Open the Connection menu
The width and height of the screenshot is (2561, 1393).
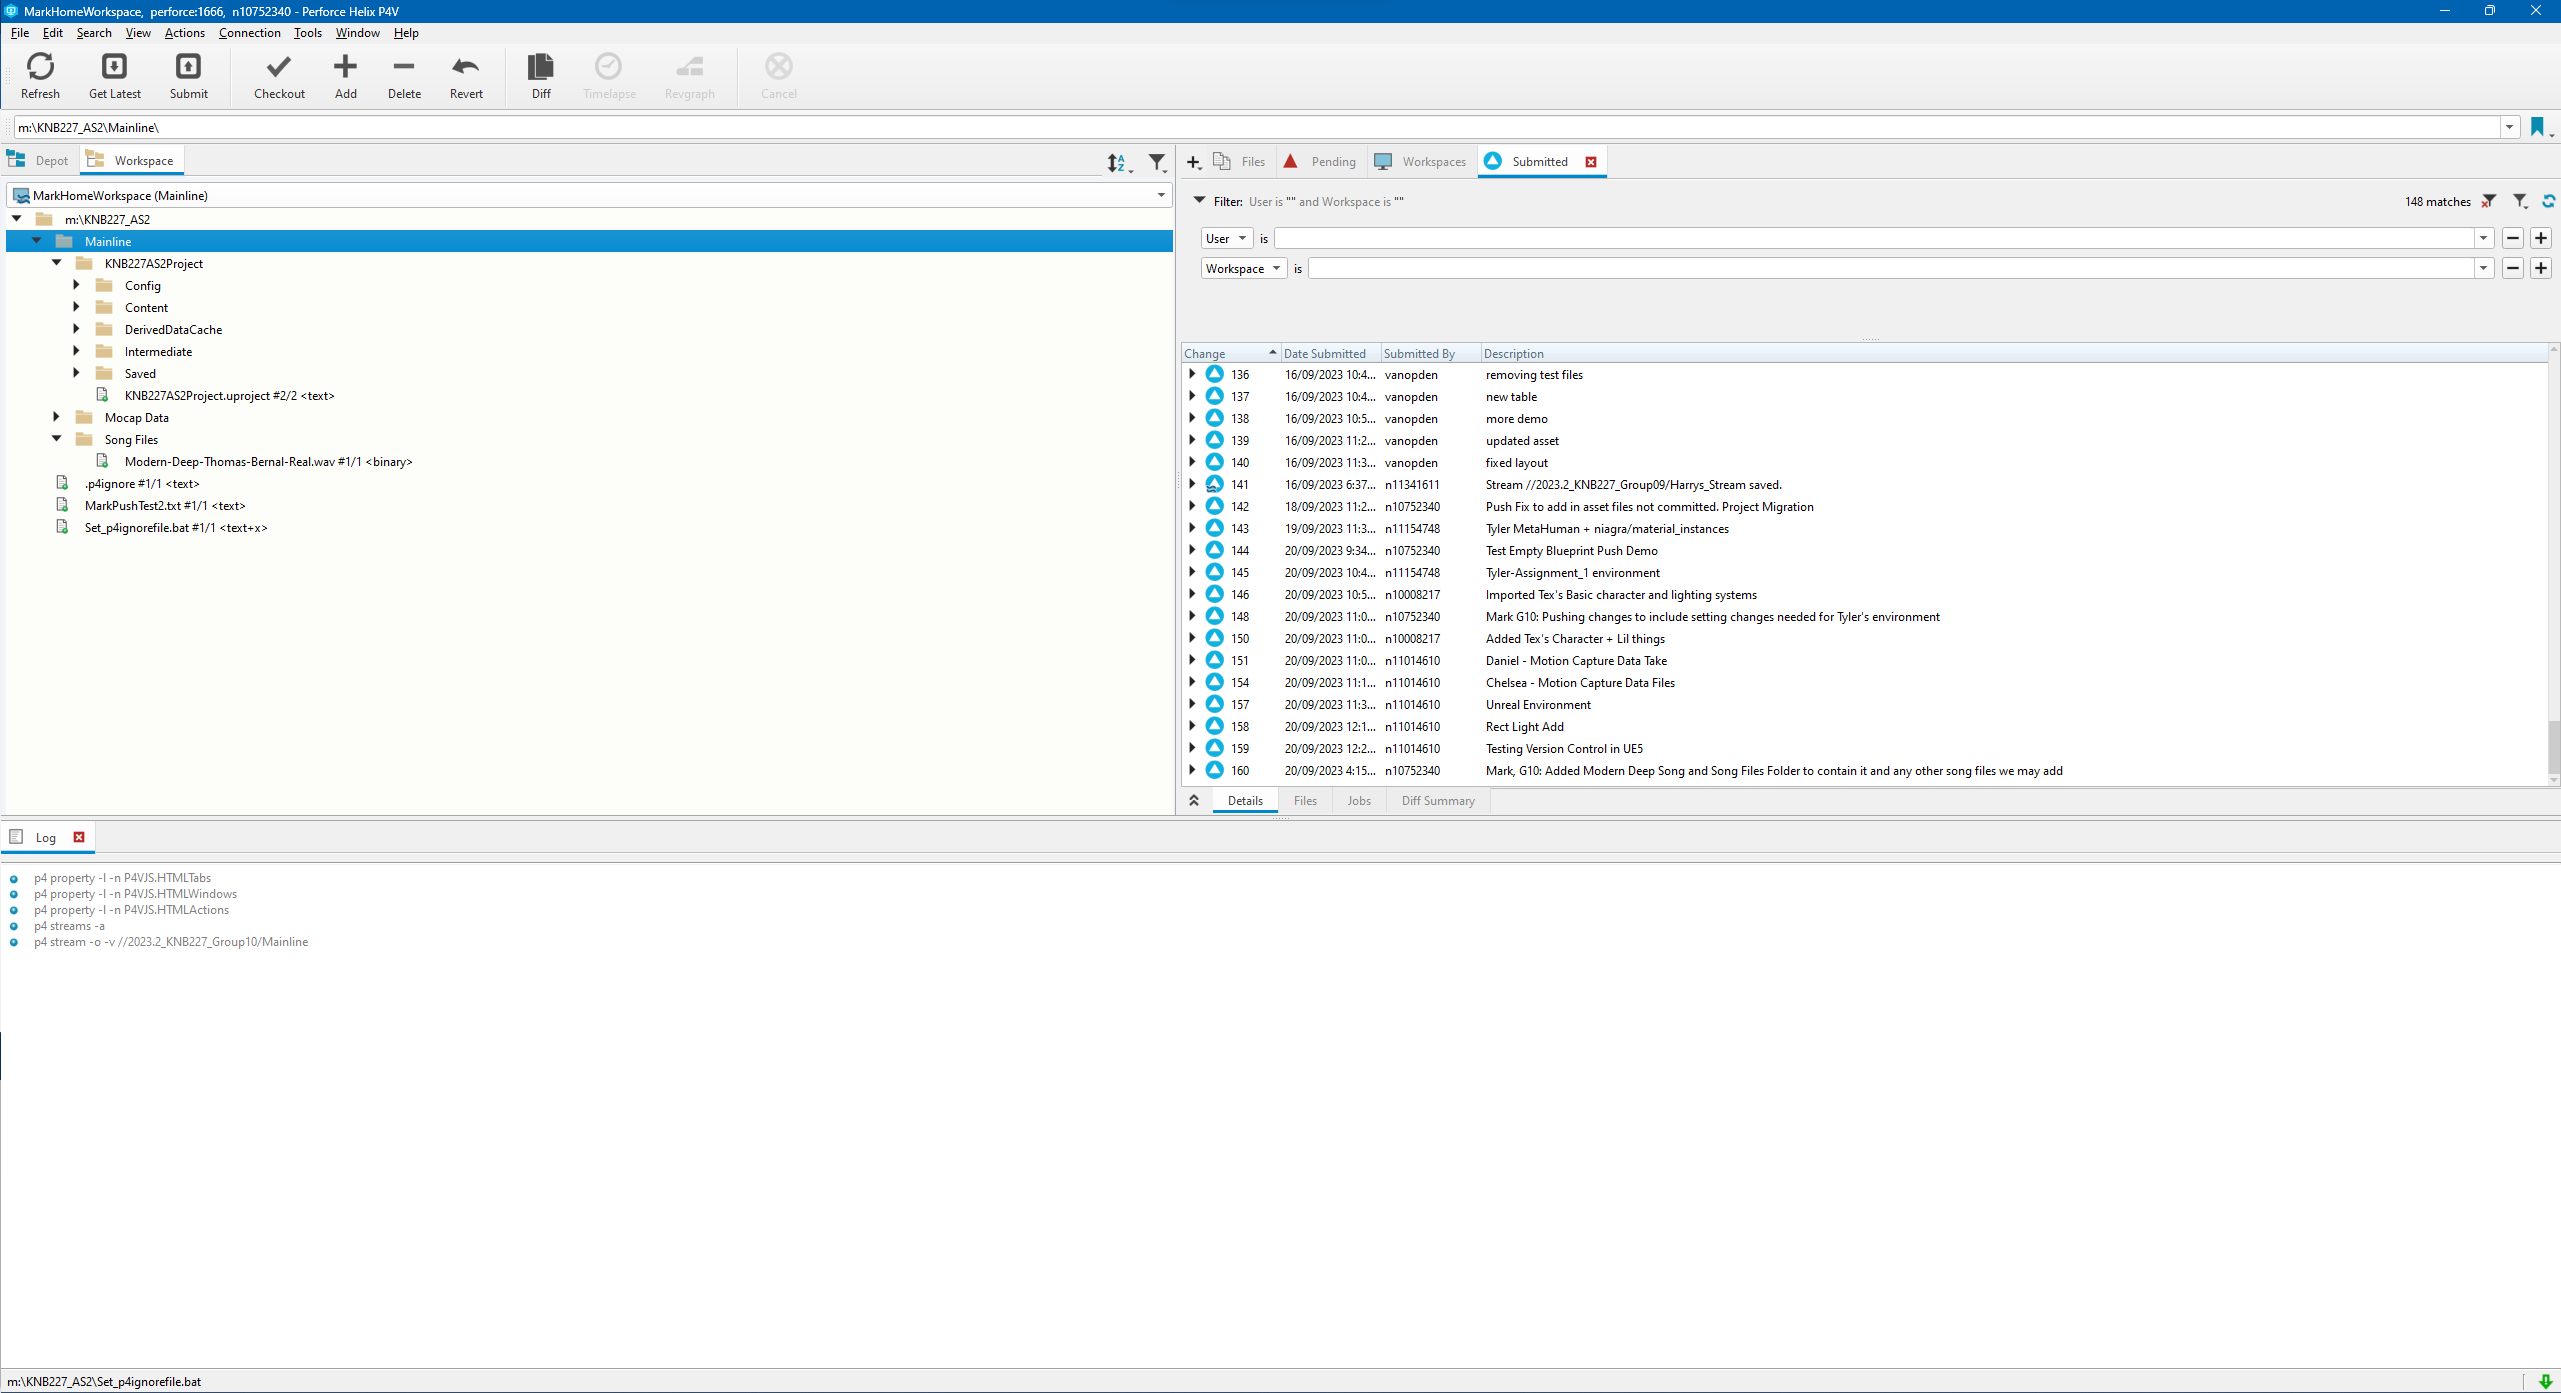pos(250,33)
